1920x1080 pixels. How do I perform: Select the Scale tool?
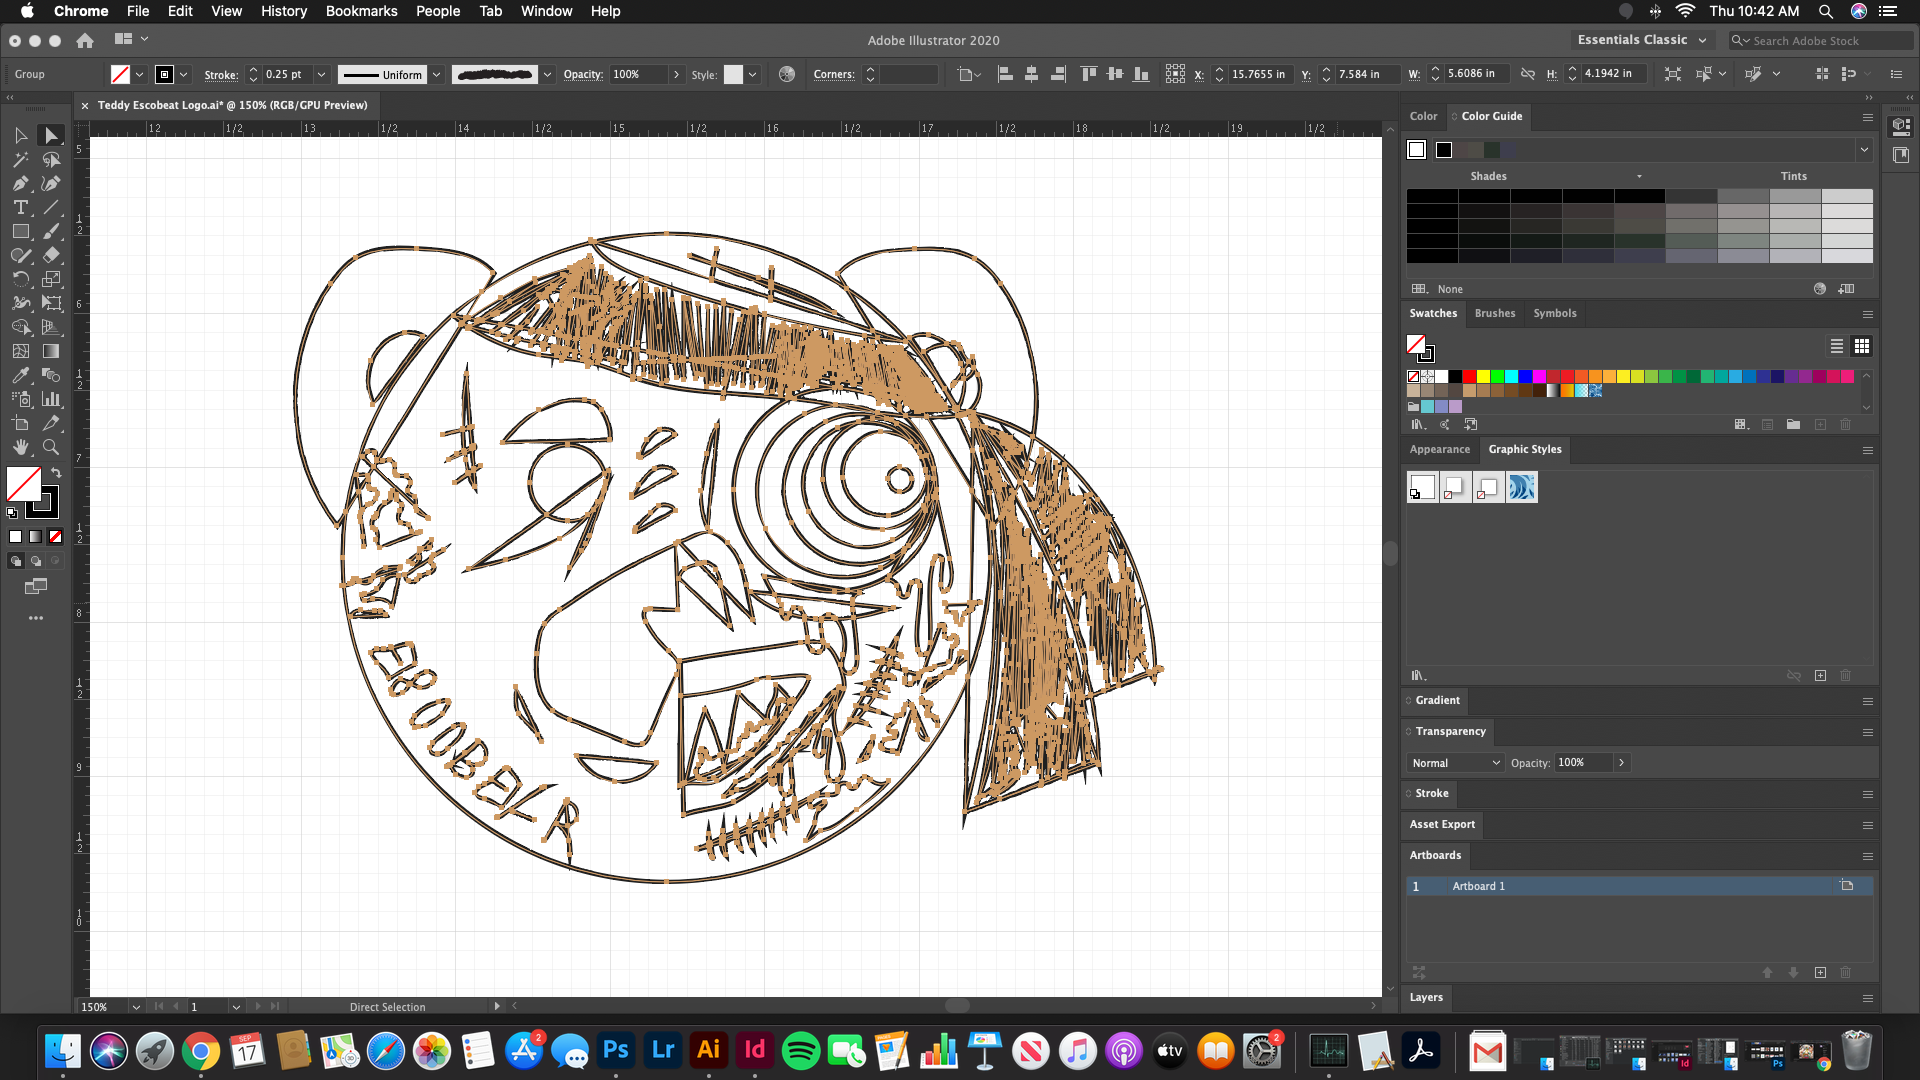(x=51, y=279)
